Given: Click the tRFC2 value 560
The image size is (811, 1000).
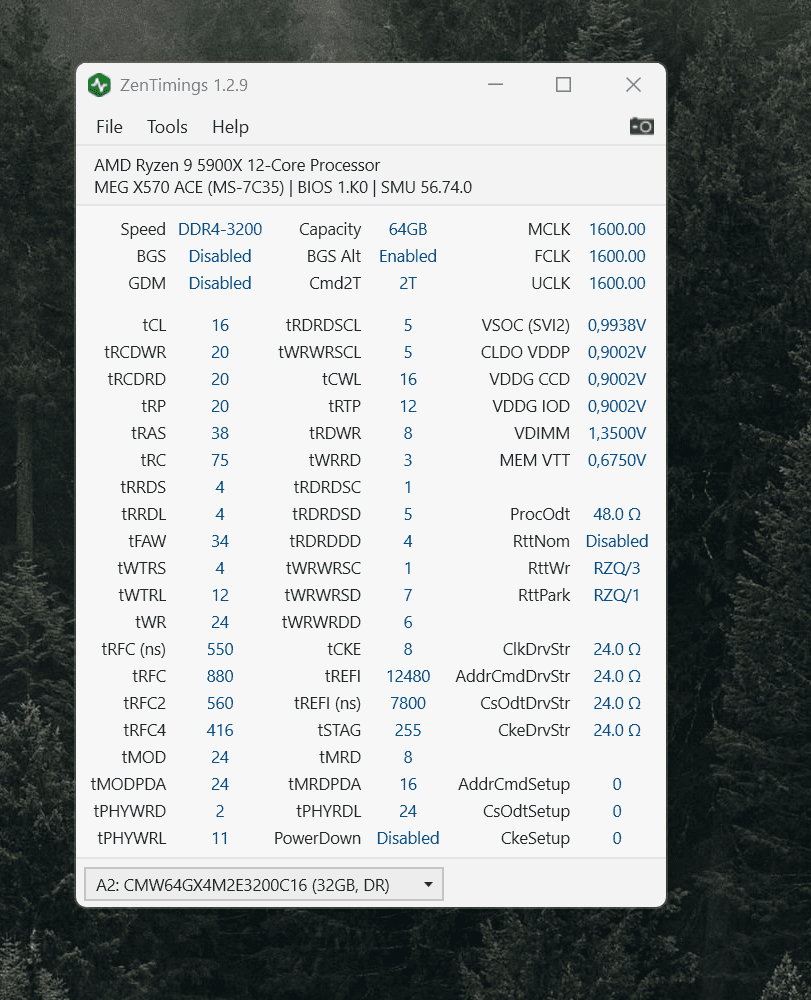Looking at the screenshot, I should [220, 703].
